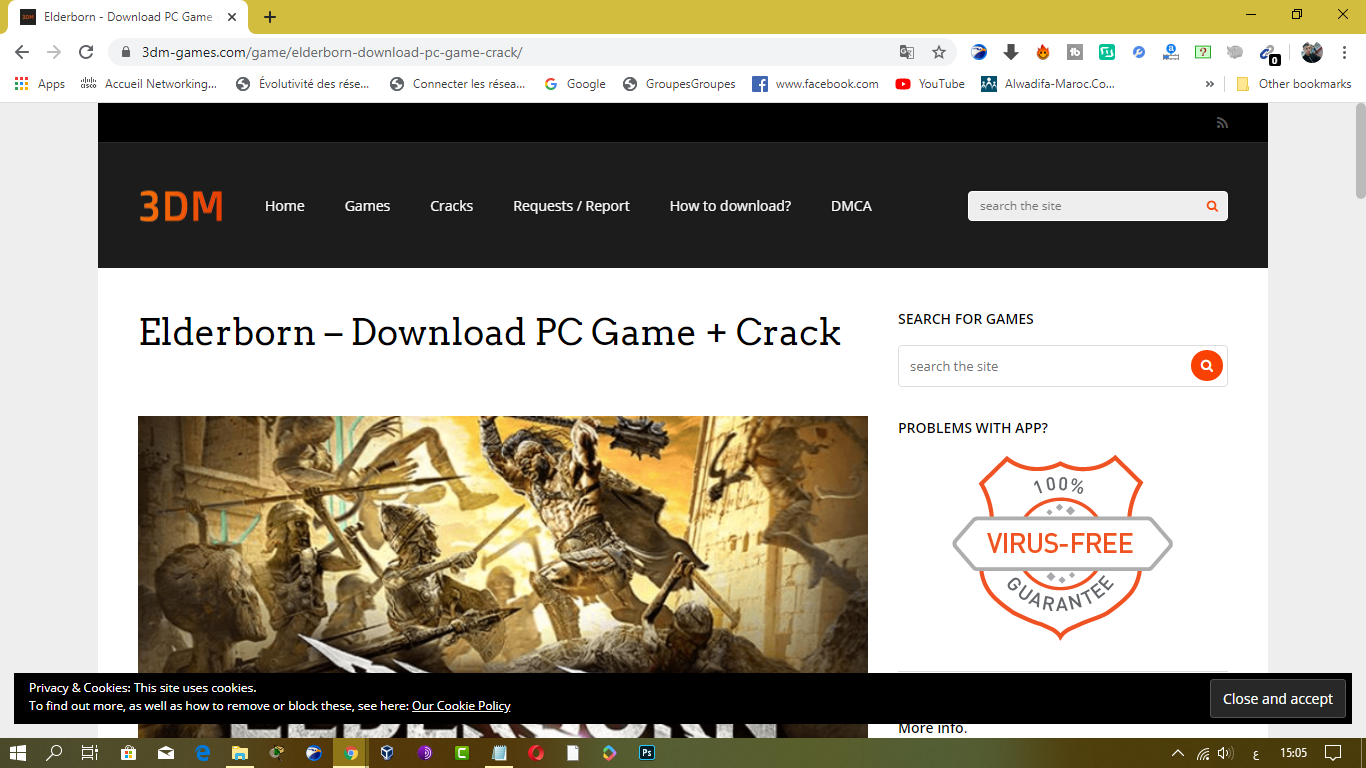Go back to the previous page
The height and width of the screenshot is (768, 1366).
click(x=22, y=52)
